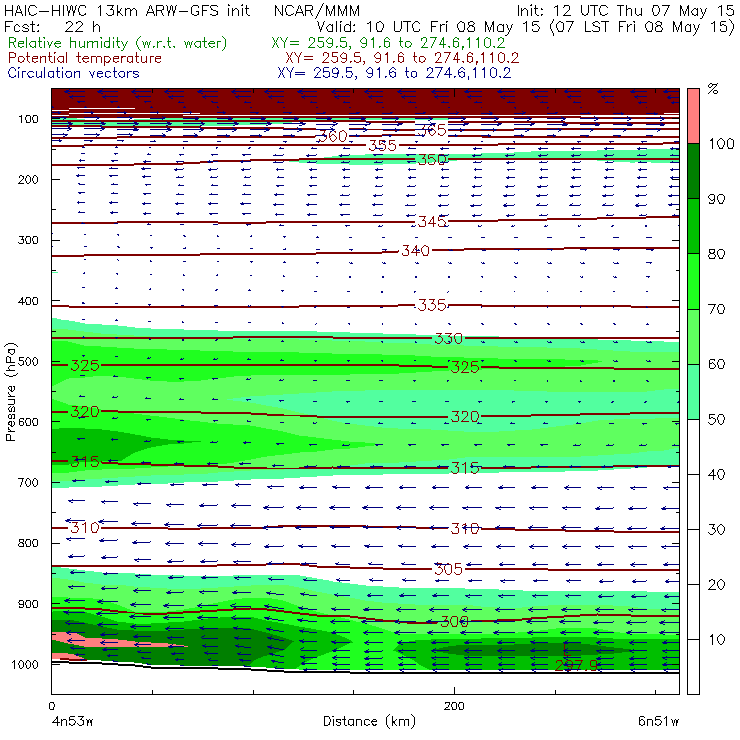Click the aqua 50–60% colorbar segment
The width and height of the screenshot is (740, 740).
coord(693,391)
